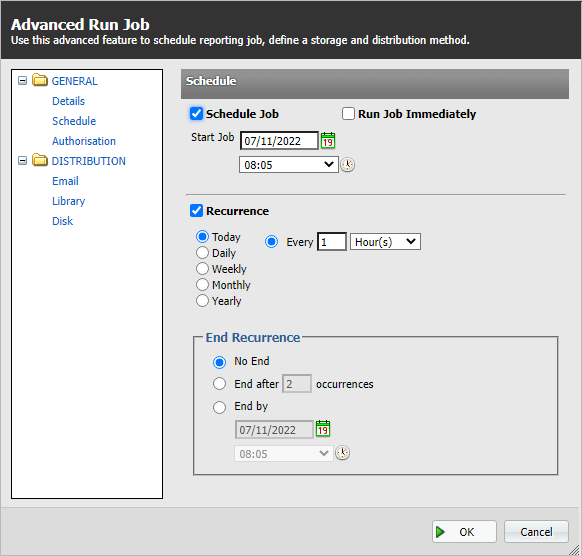582x556 pixels.
Task: Enable Run Job Immediately checkbox
Action: pyautogui.click(x=348, y=114)
